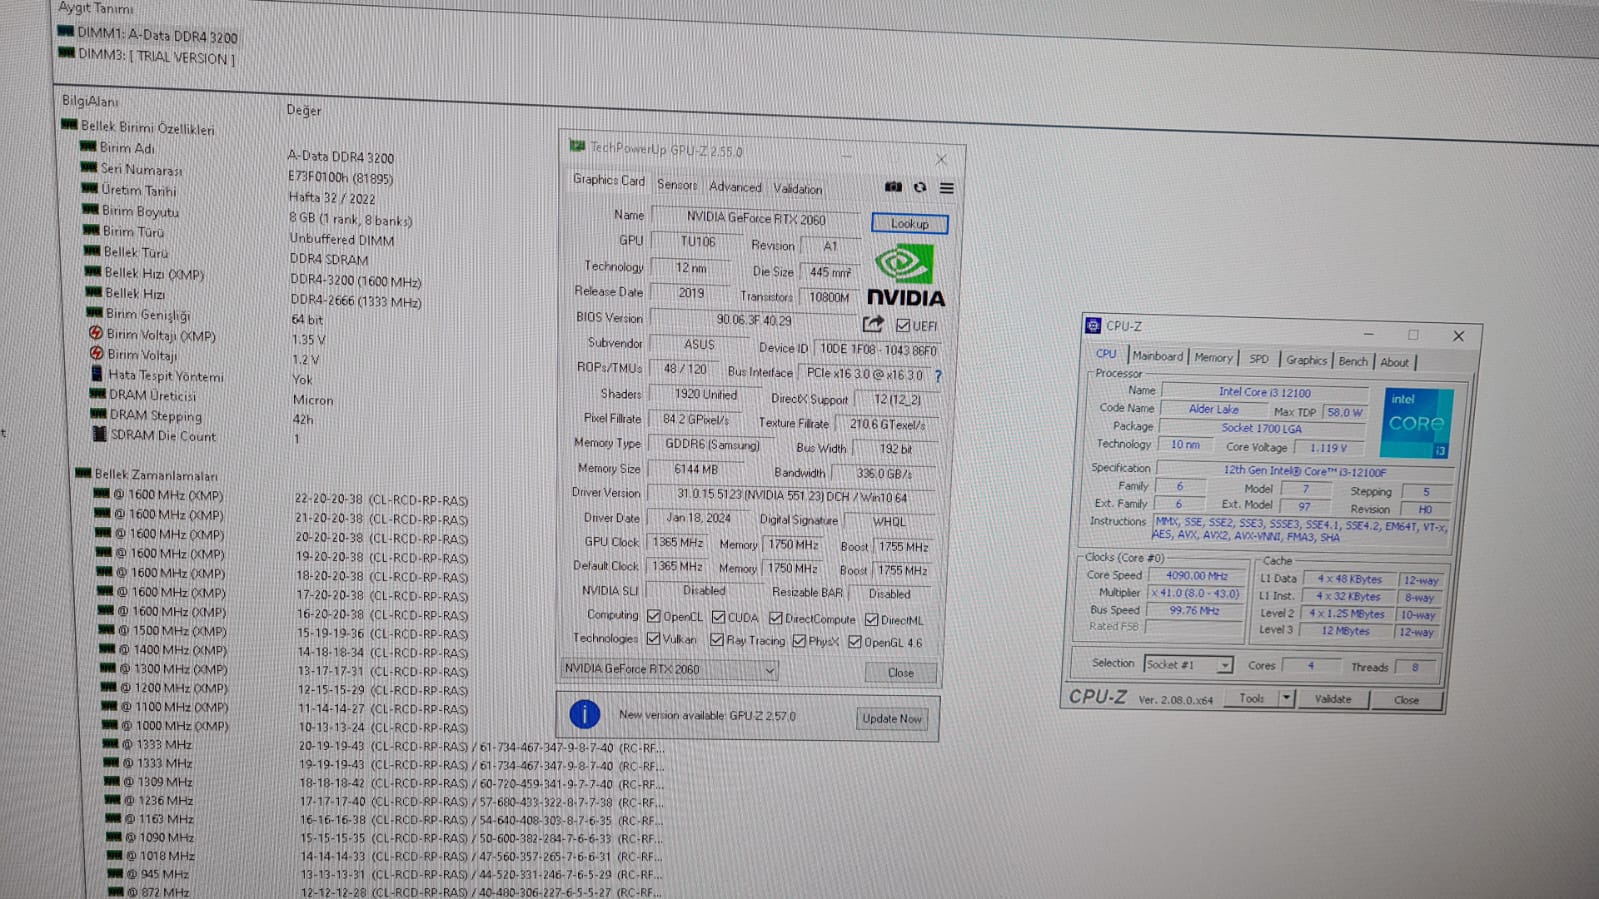The width and height of the screenshot is (1599, 899).
Task: Click the Close button in CPU-Z
Action: (1406, 700)
